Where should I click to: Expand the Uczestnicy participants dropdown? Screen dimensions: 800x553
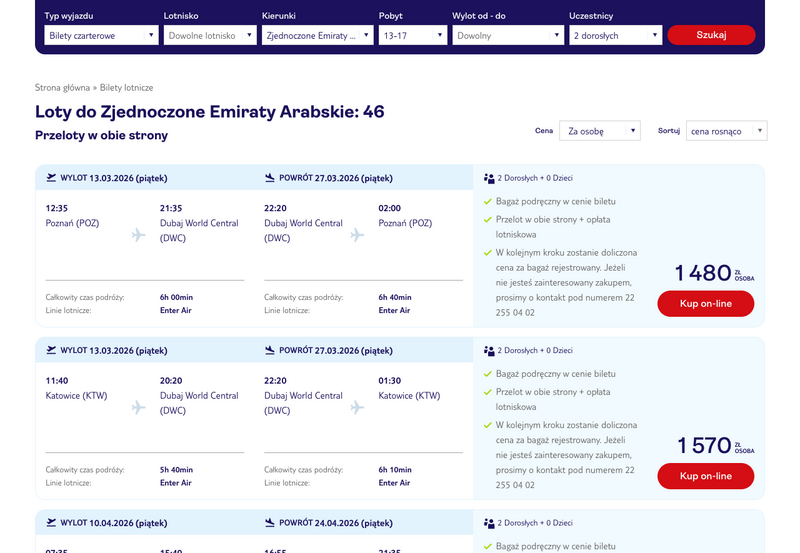[x=614, y=35]
